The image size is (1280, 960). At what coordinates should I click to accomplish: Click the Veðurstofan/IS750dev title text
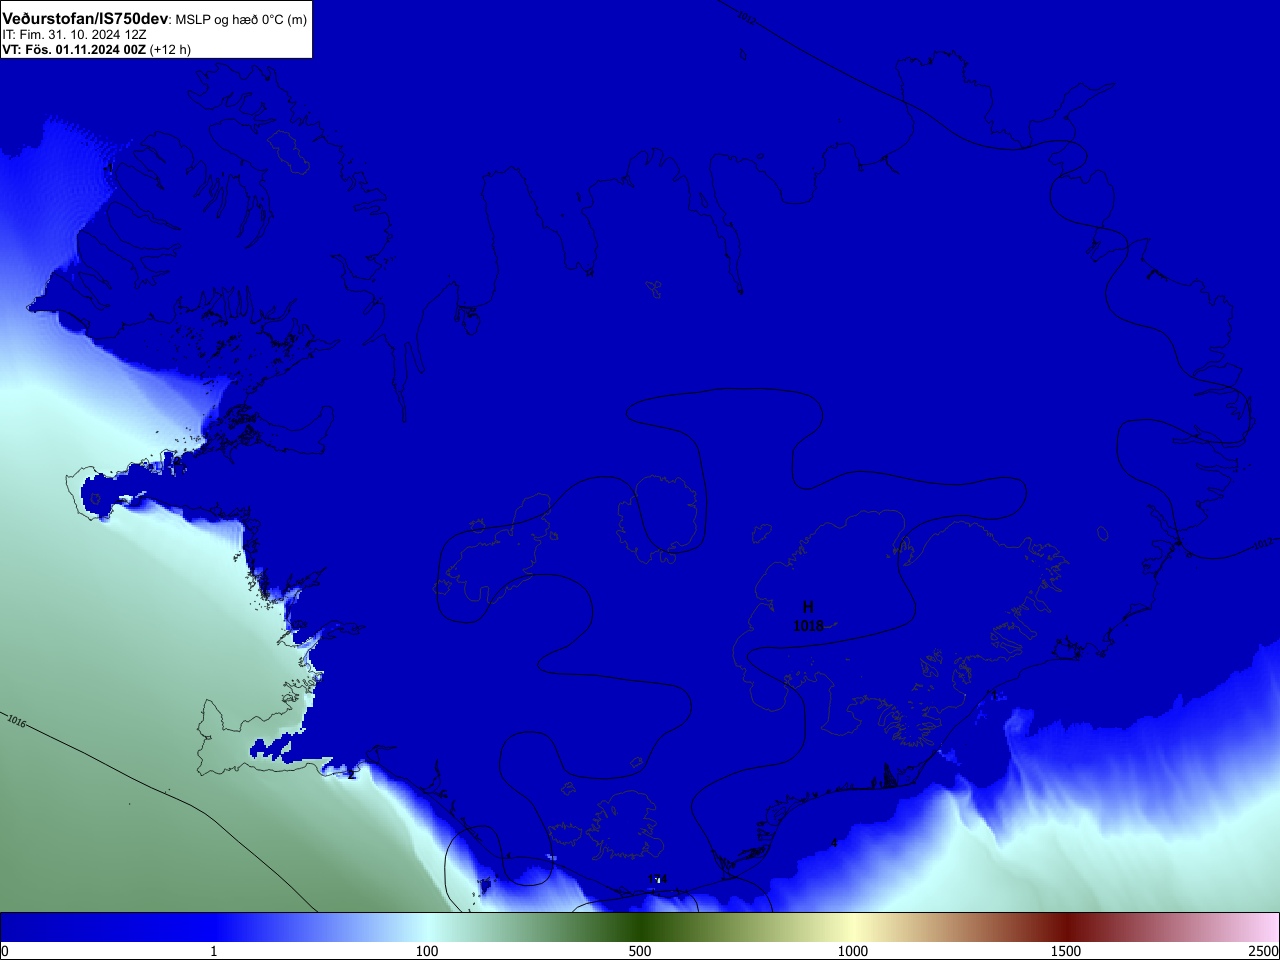pos(85,19)
